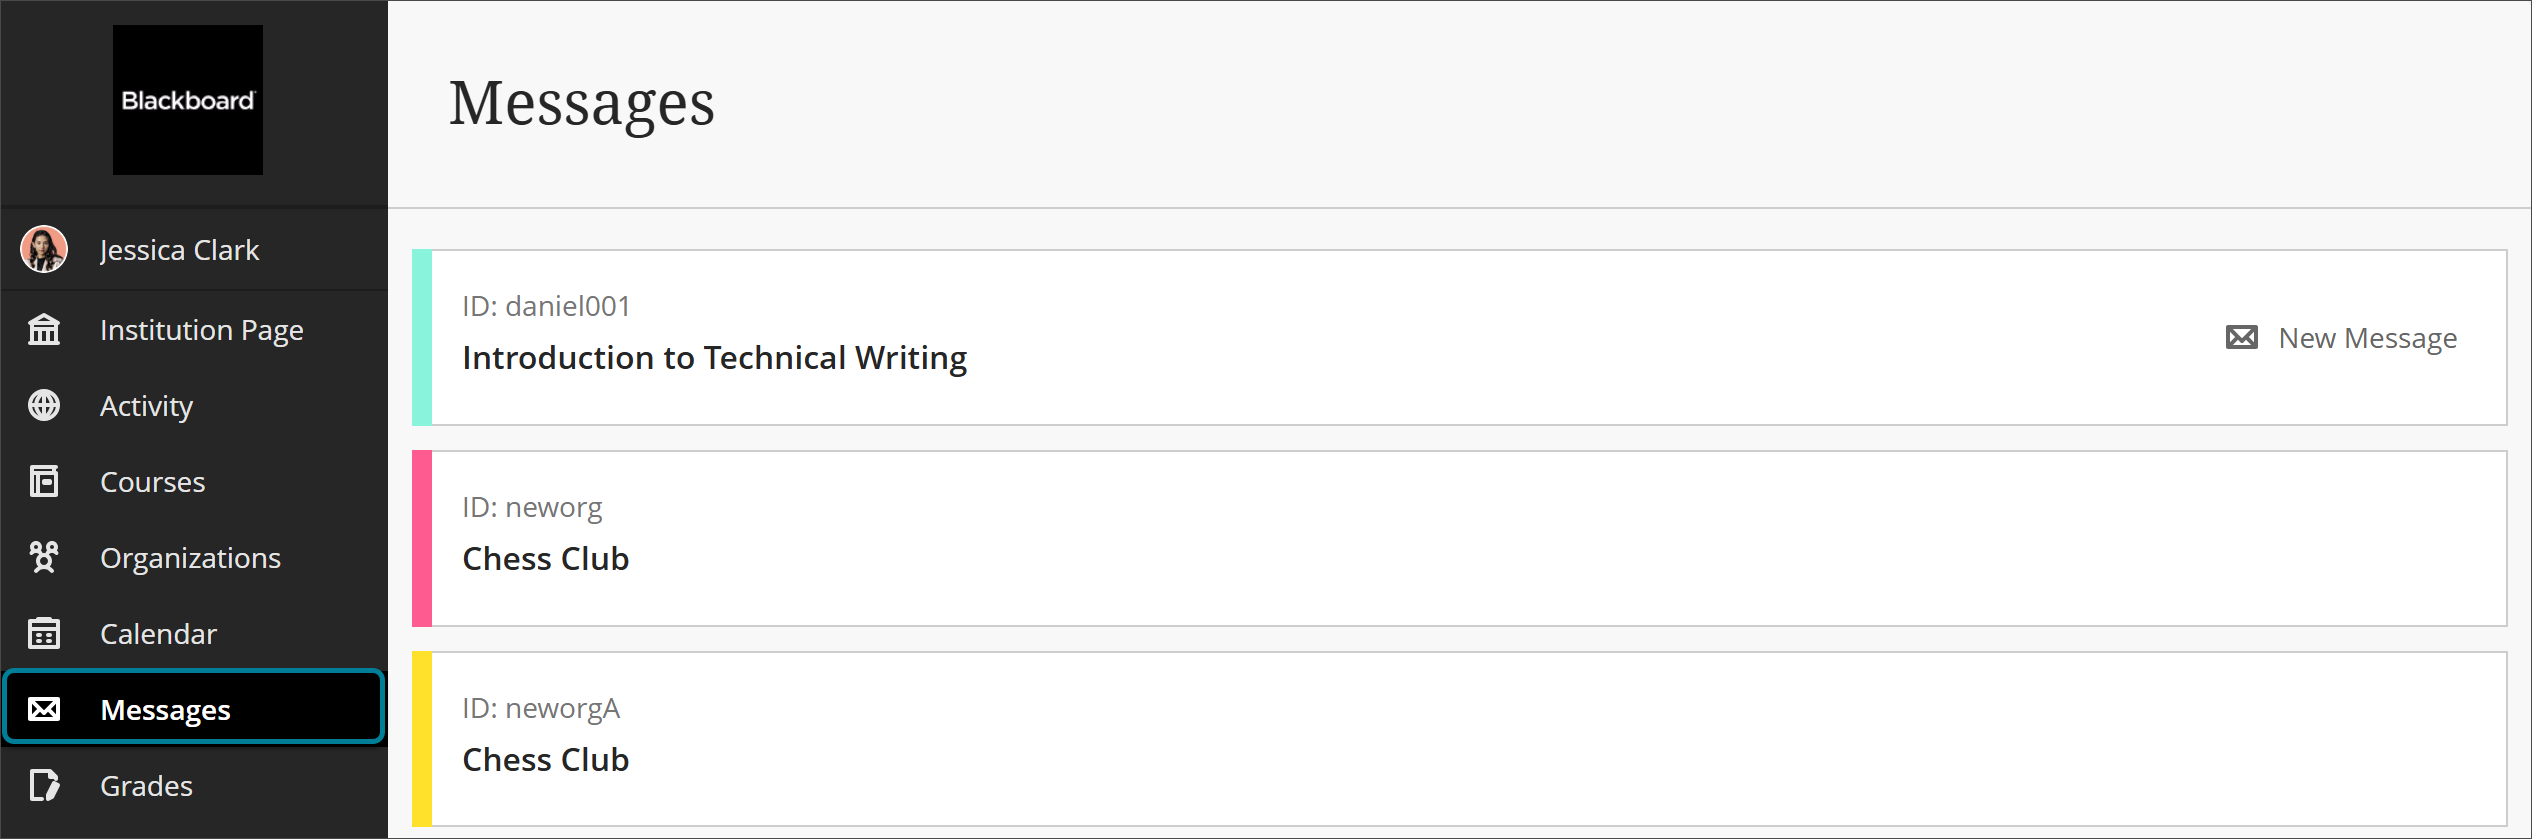The width and height of the screenshot is (2532, 839).
Task: Select the Grades icon
Action: (44, 786)
